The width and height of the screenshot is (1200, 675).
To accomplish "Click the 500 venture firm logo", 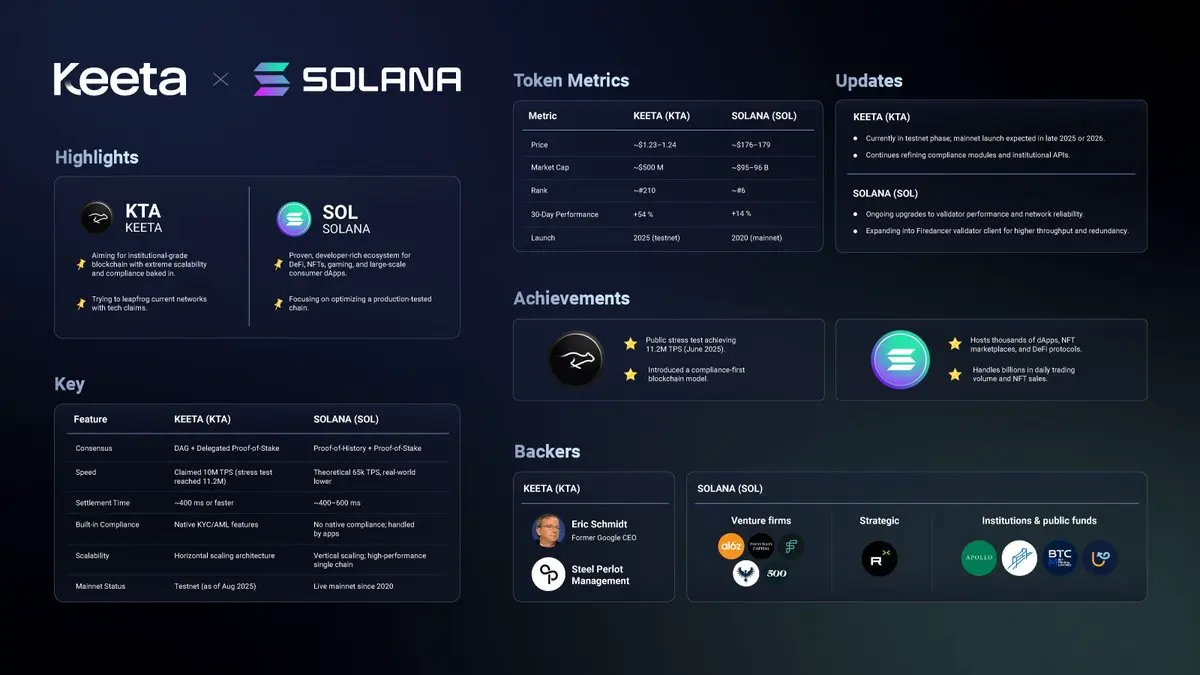I will click(x=776, y=573).
